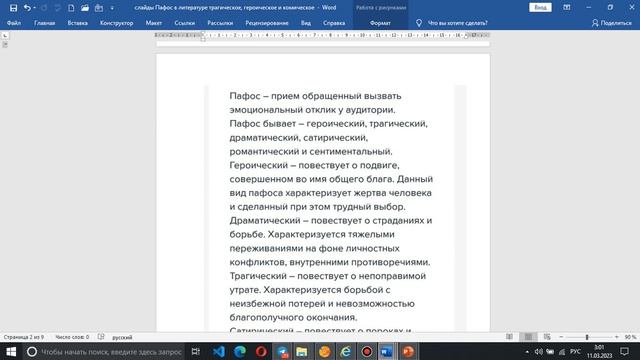Switch to Print Layout view
The width and height of the screenshot is (640, 360).
(528, 337)
